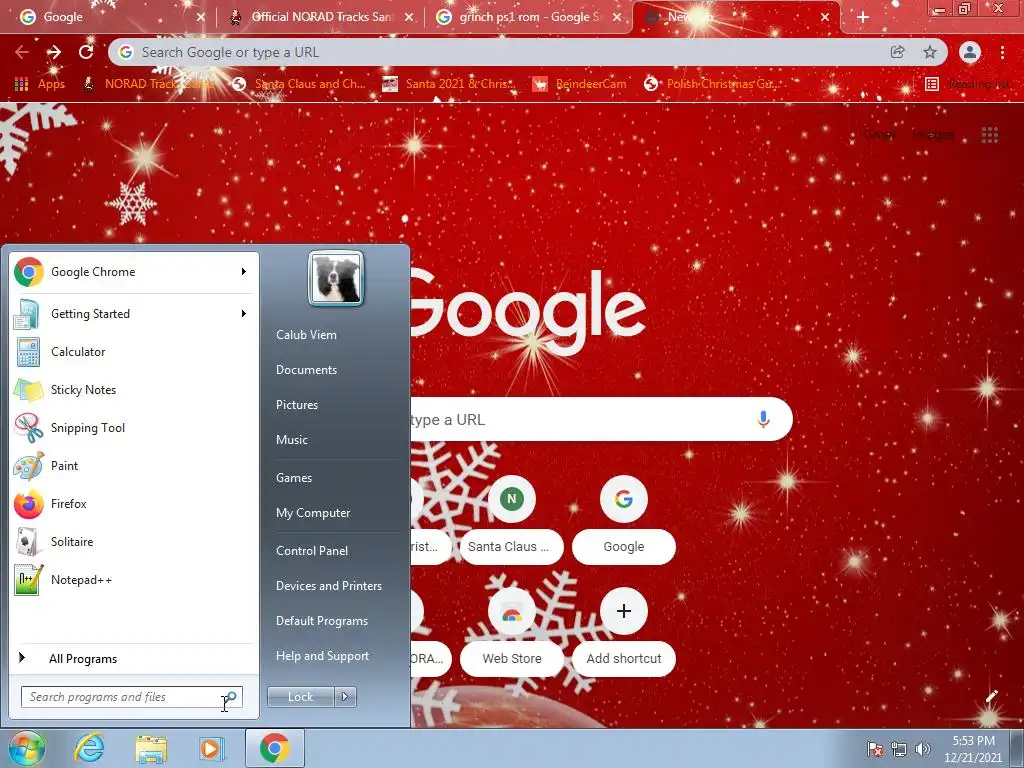Click the Add shortcut tile
The image size is (1024, 768).
[624, 633]
